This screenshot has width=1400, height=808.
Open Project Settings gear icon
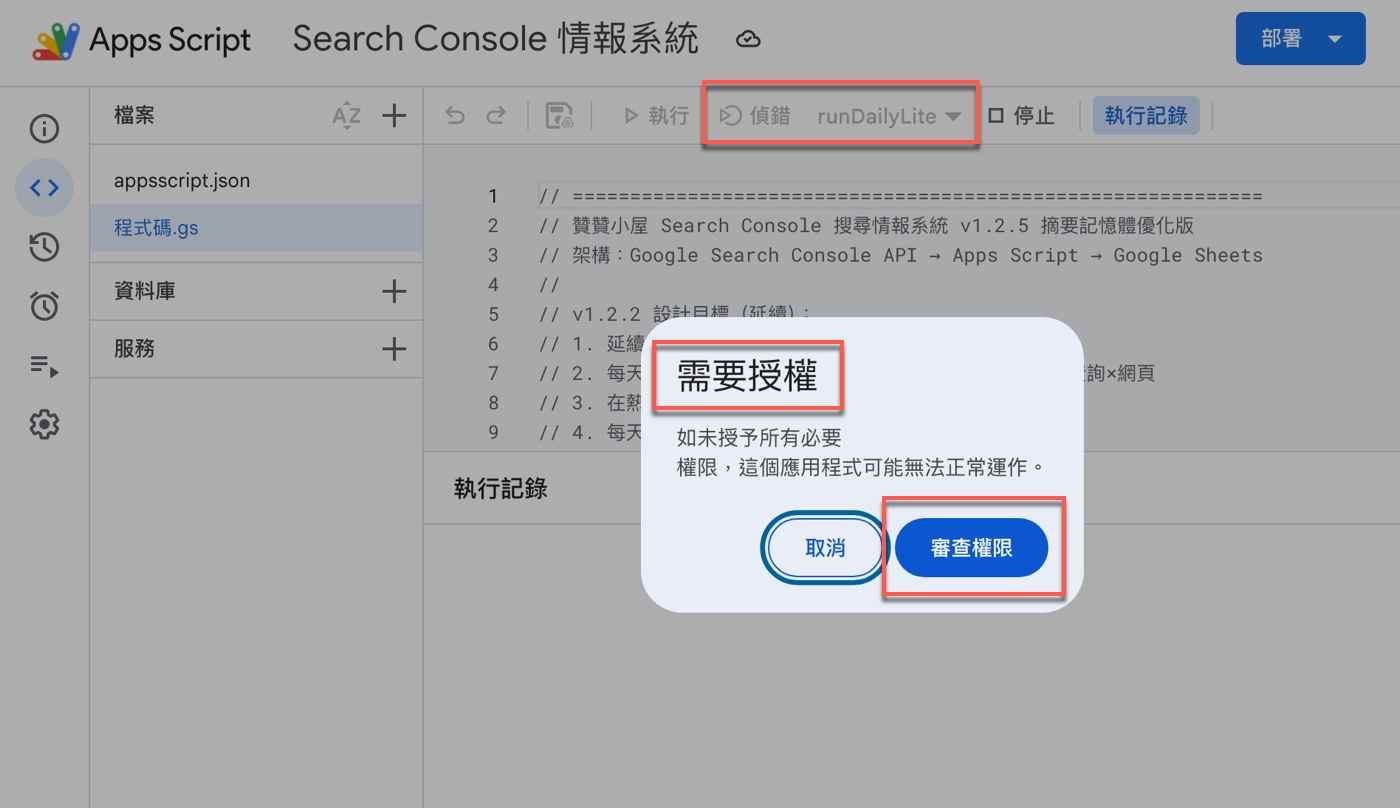(x=44, y=425)
